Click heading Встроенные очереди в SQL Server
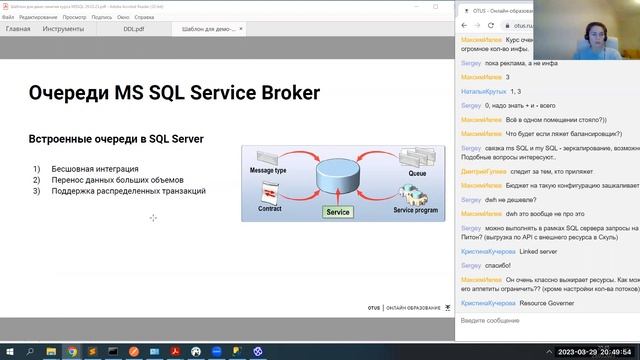 coord(116,139)
